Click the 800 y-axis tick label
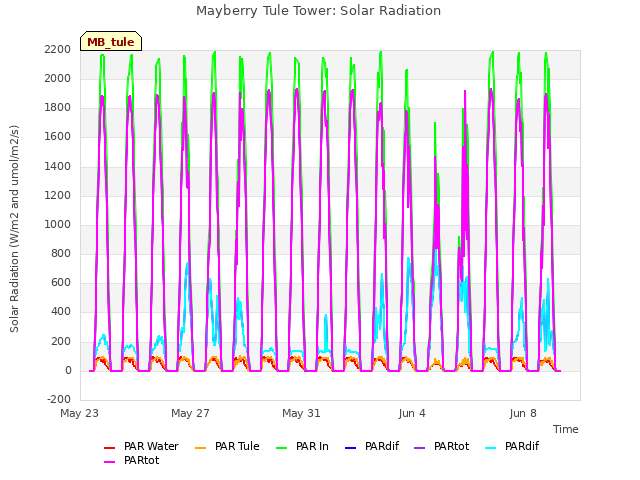The image size is (640, 480). [61, 253]
